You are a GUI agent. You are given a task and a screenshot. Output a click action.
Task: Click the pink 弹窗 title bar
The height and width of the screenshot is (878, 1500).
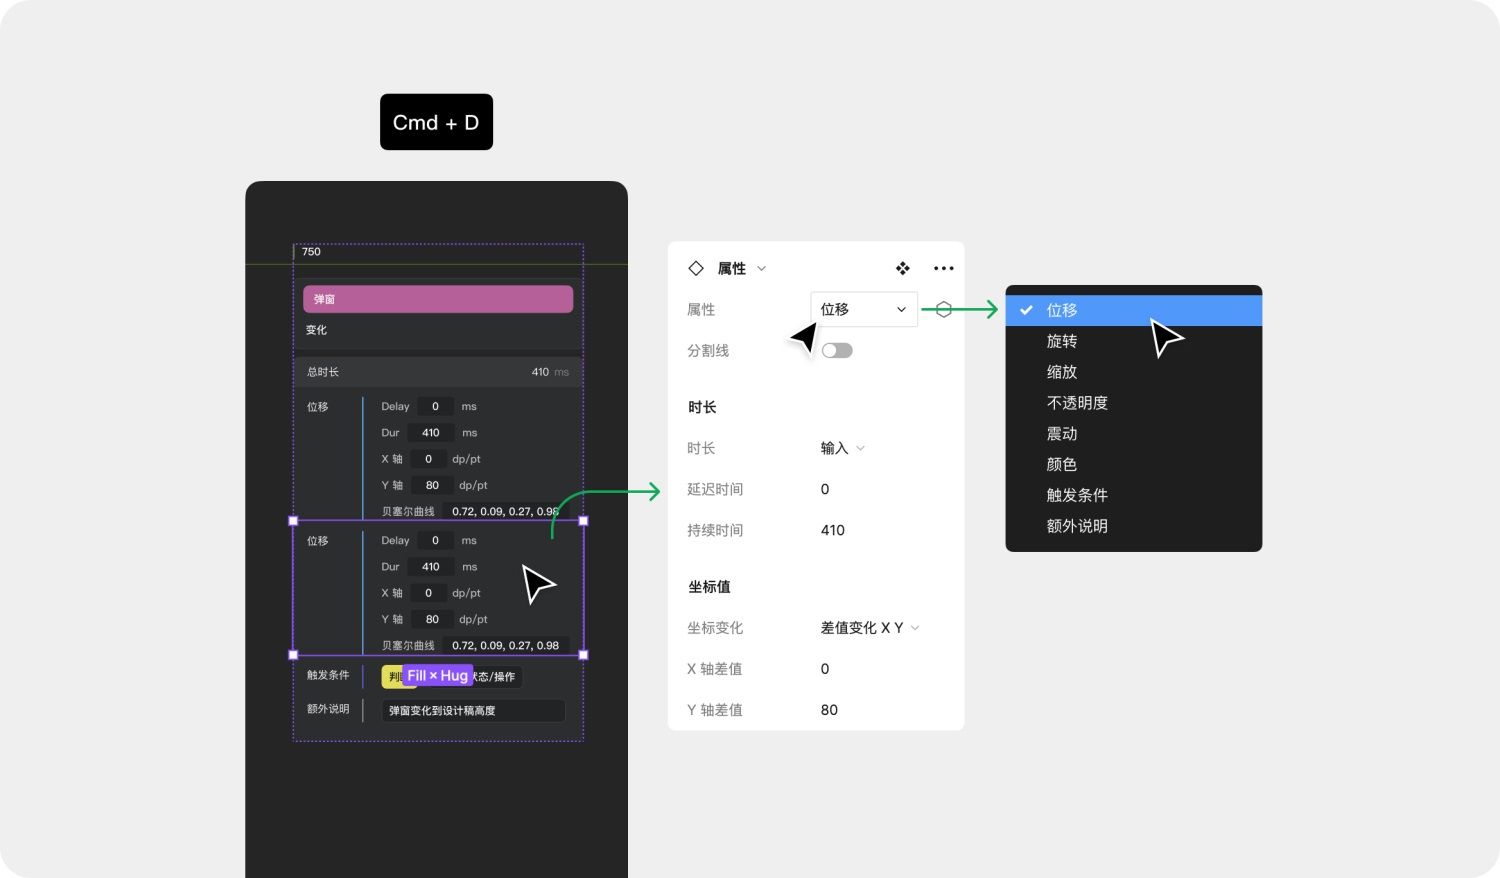tap(438, 299)
